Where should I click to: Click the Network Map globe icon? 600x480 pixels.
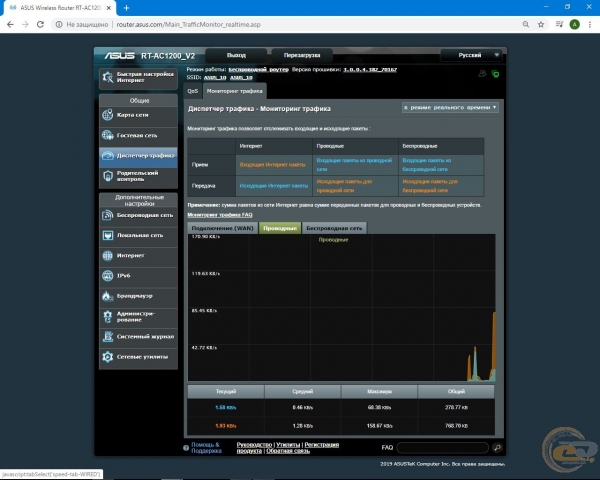108,114
